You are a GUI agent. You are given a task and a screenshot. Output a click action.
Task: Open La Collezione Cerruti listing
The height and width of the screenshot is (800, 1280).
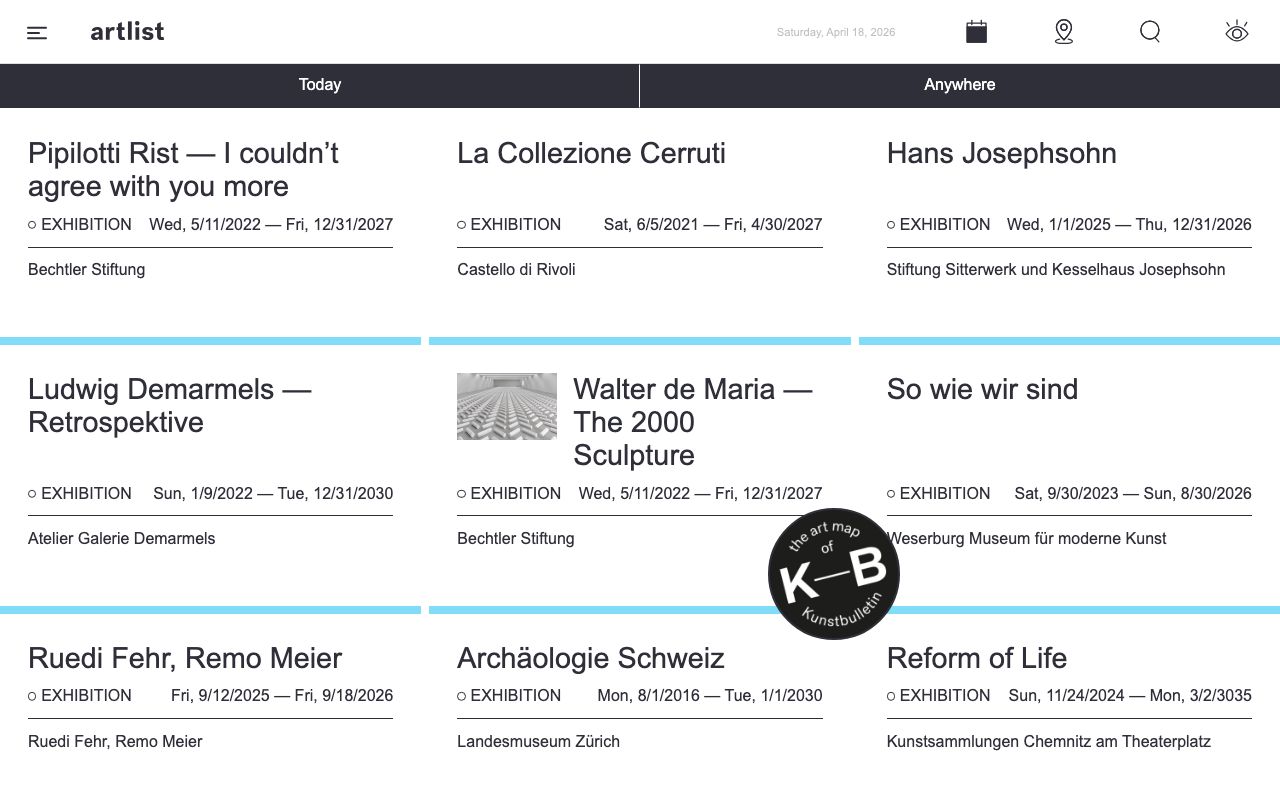(591, 153)
